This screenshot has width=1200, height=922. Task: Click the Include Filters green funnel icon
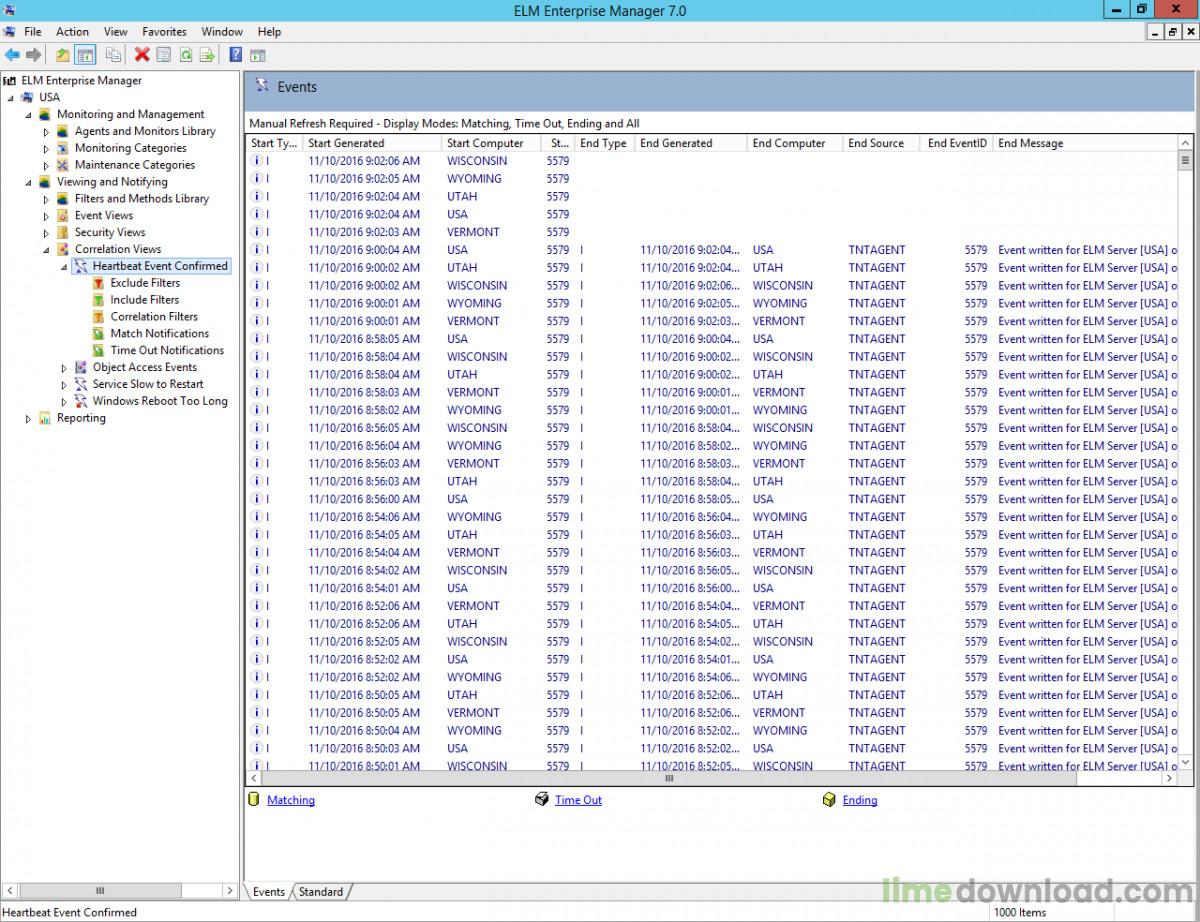click(99, 300)
